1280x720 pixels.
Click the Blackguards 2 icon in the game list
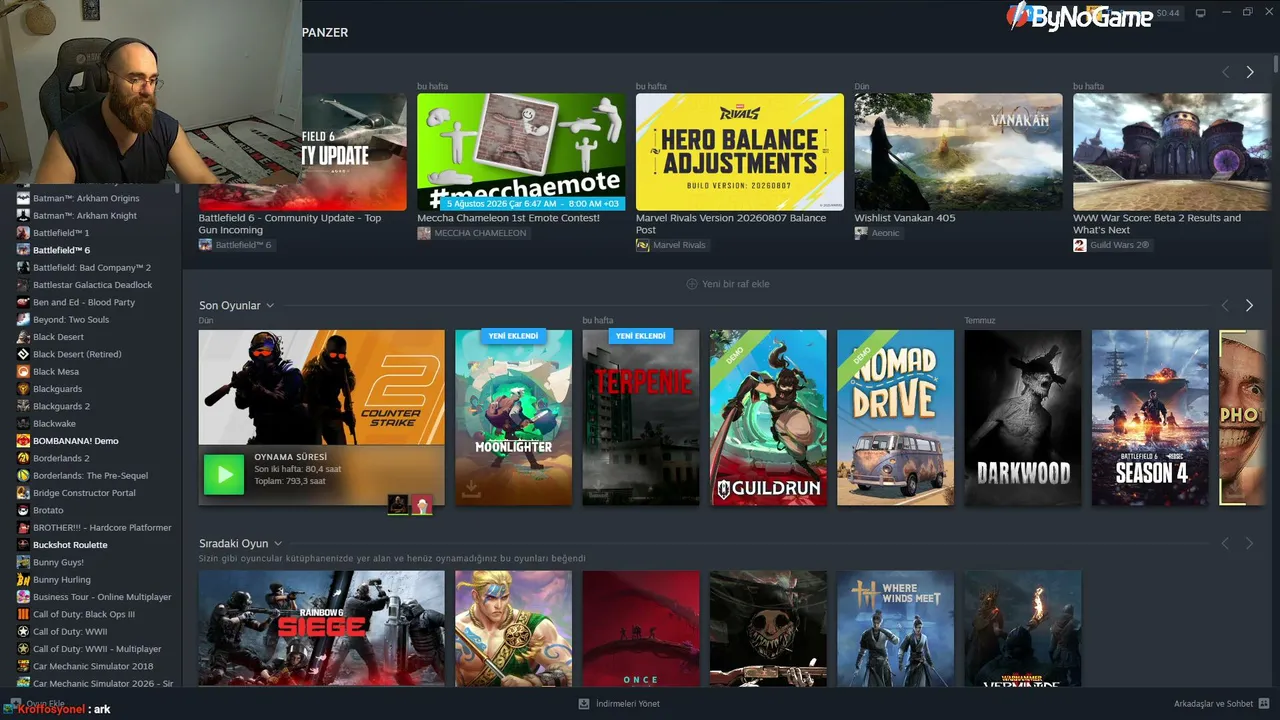pos(23,406)
